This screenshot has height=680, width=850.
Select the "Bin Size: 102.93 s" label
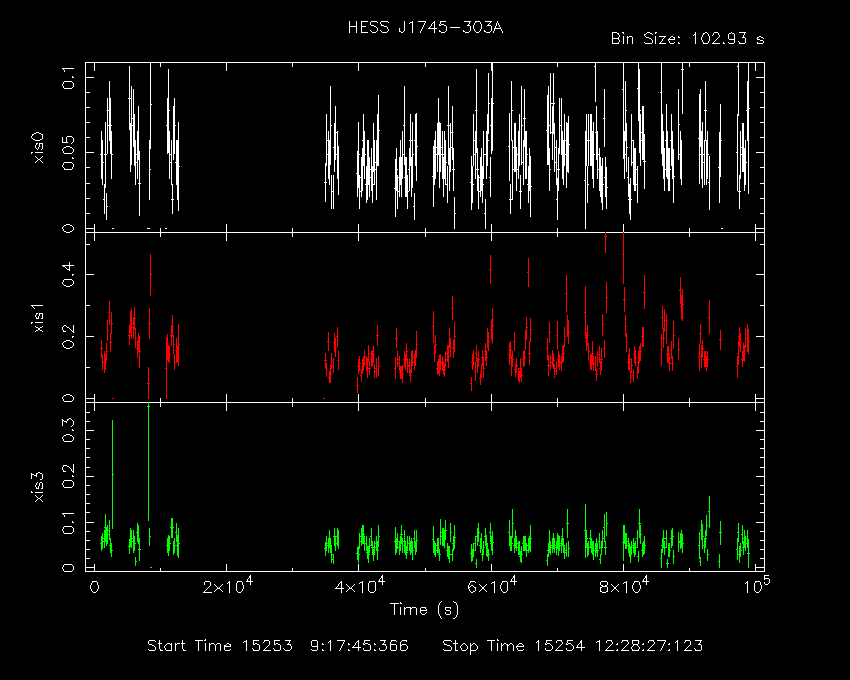[x=687, y=39]
